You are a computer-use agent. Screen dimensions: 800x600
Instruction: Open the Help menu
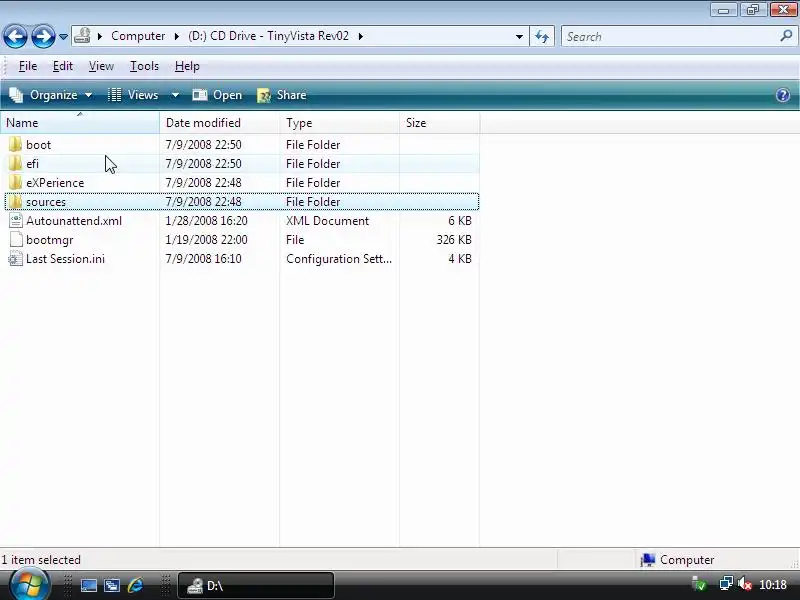(187, 66)
